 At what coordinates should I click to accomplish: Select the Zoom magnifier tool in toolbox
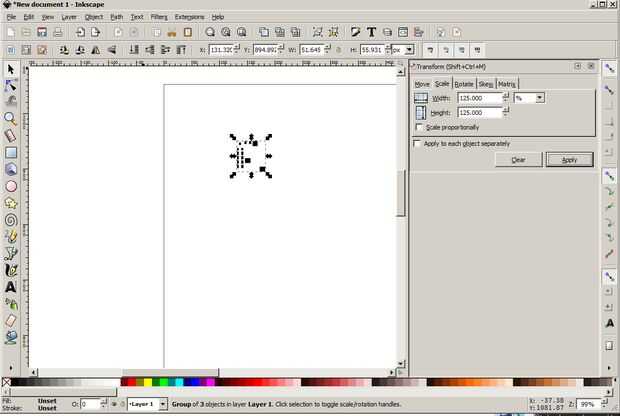tap(11, 118)
